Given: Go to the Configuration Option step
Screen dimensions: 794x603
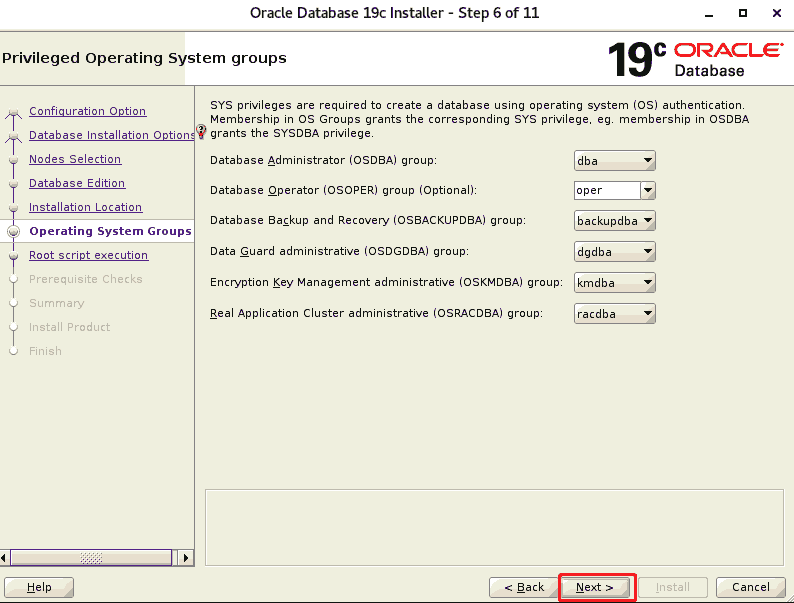Looking at the screenshot, I should (88, 111).
